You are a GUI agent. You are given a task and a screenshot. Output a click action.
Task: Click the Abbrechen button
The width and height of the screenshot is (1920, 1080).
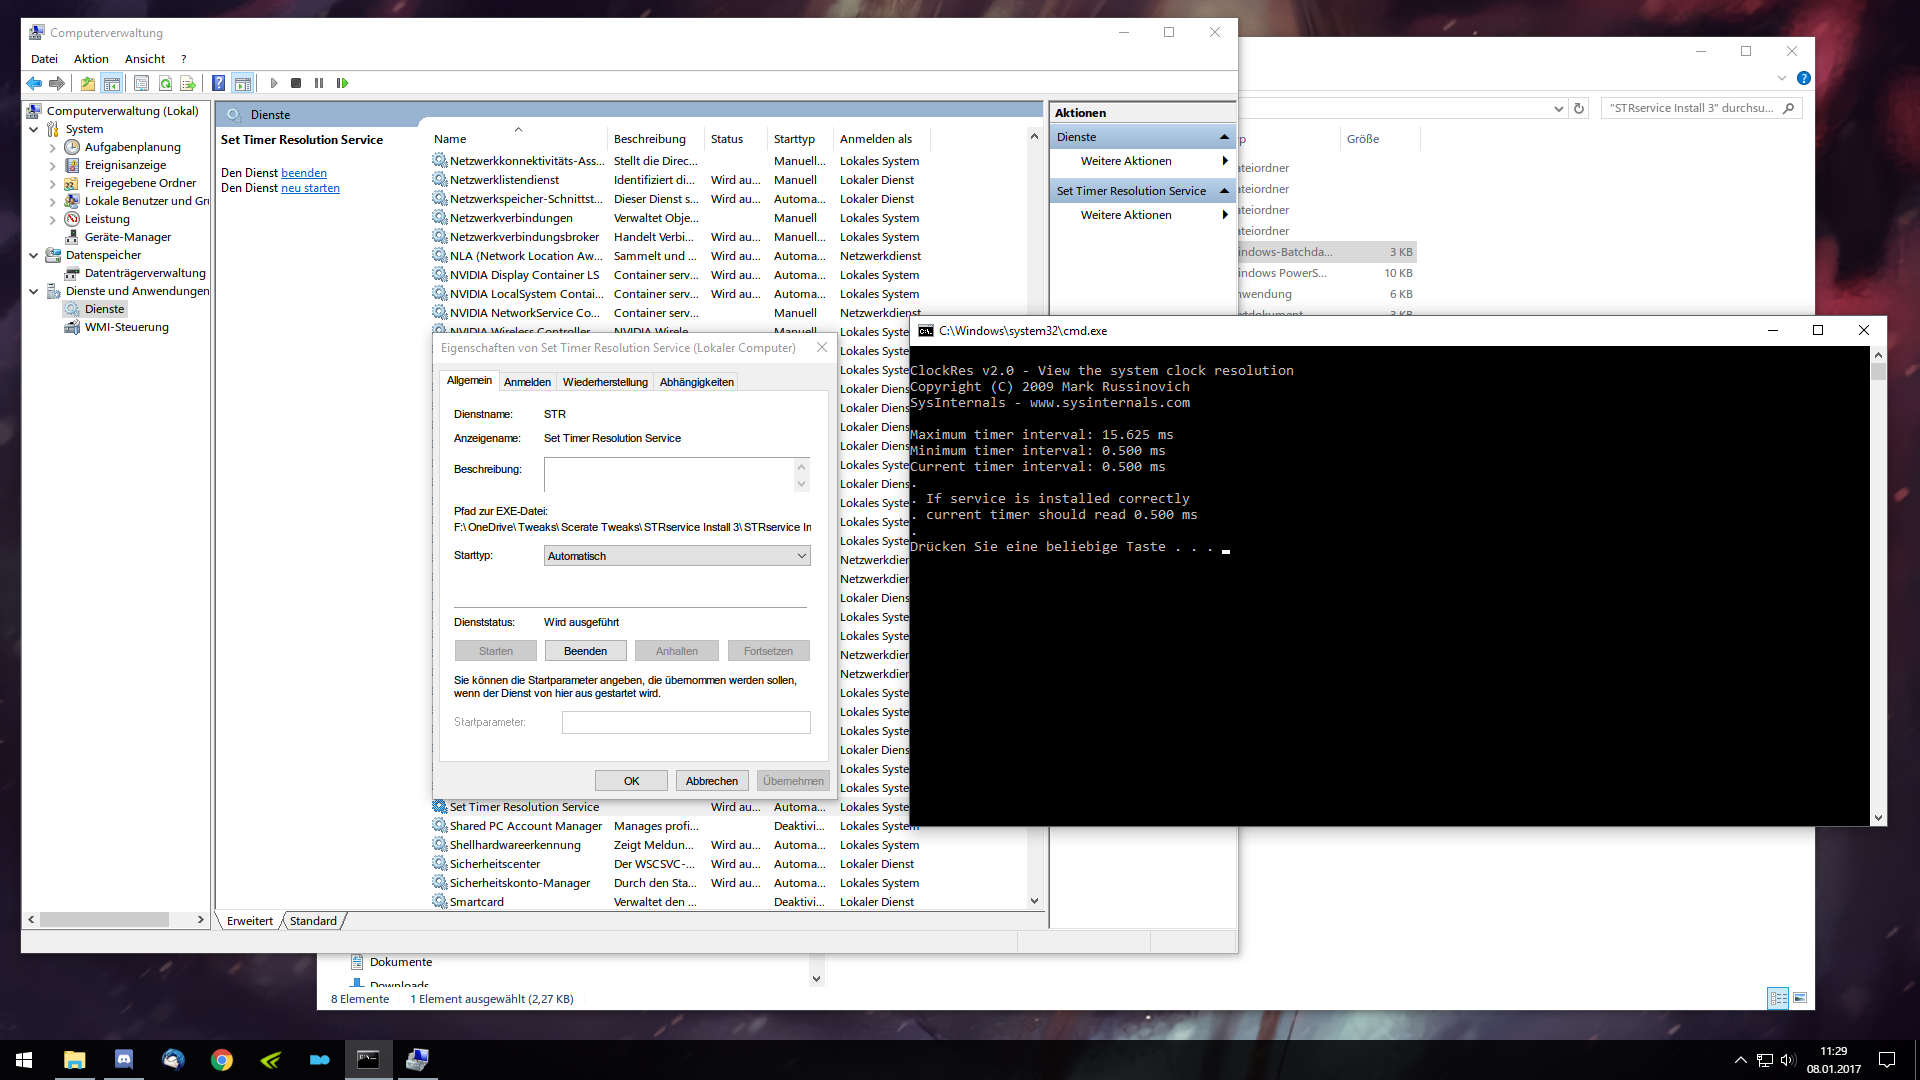click(712, 781)
